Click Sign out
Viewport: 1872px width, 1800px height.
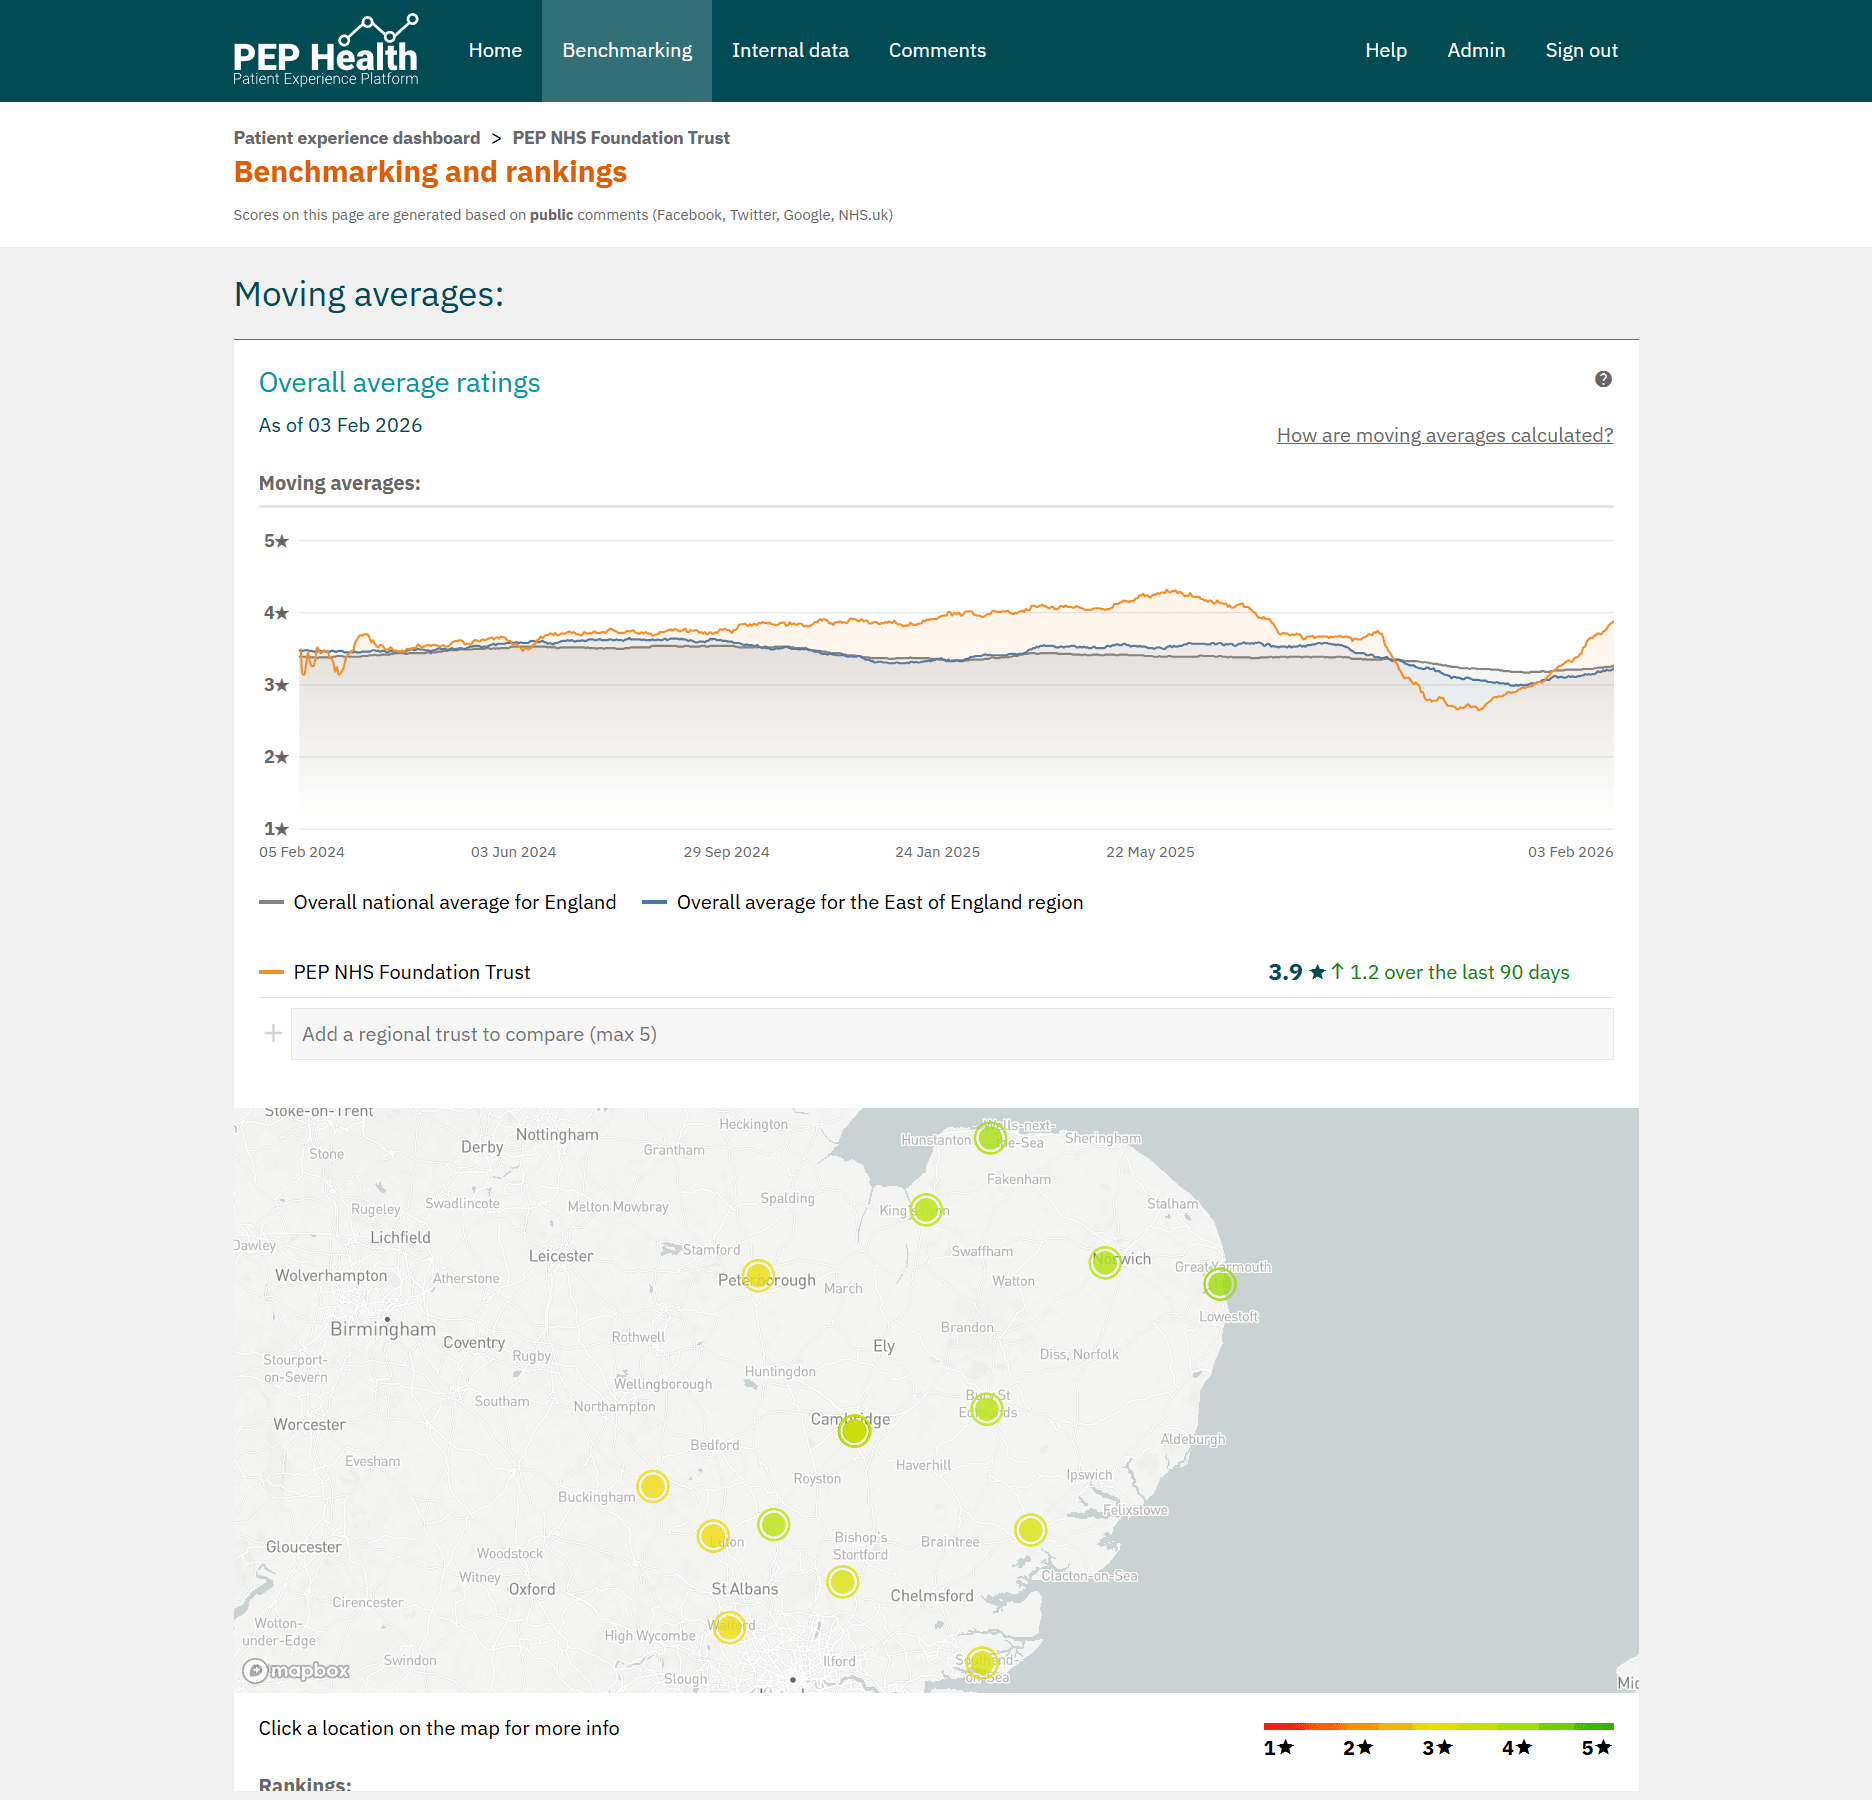pyautogui.click(x=1582, y=51)
